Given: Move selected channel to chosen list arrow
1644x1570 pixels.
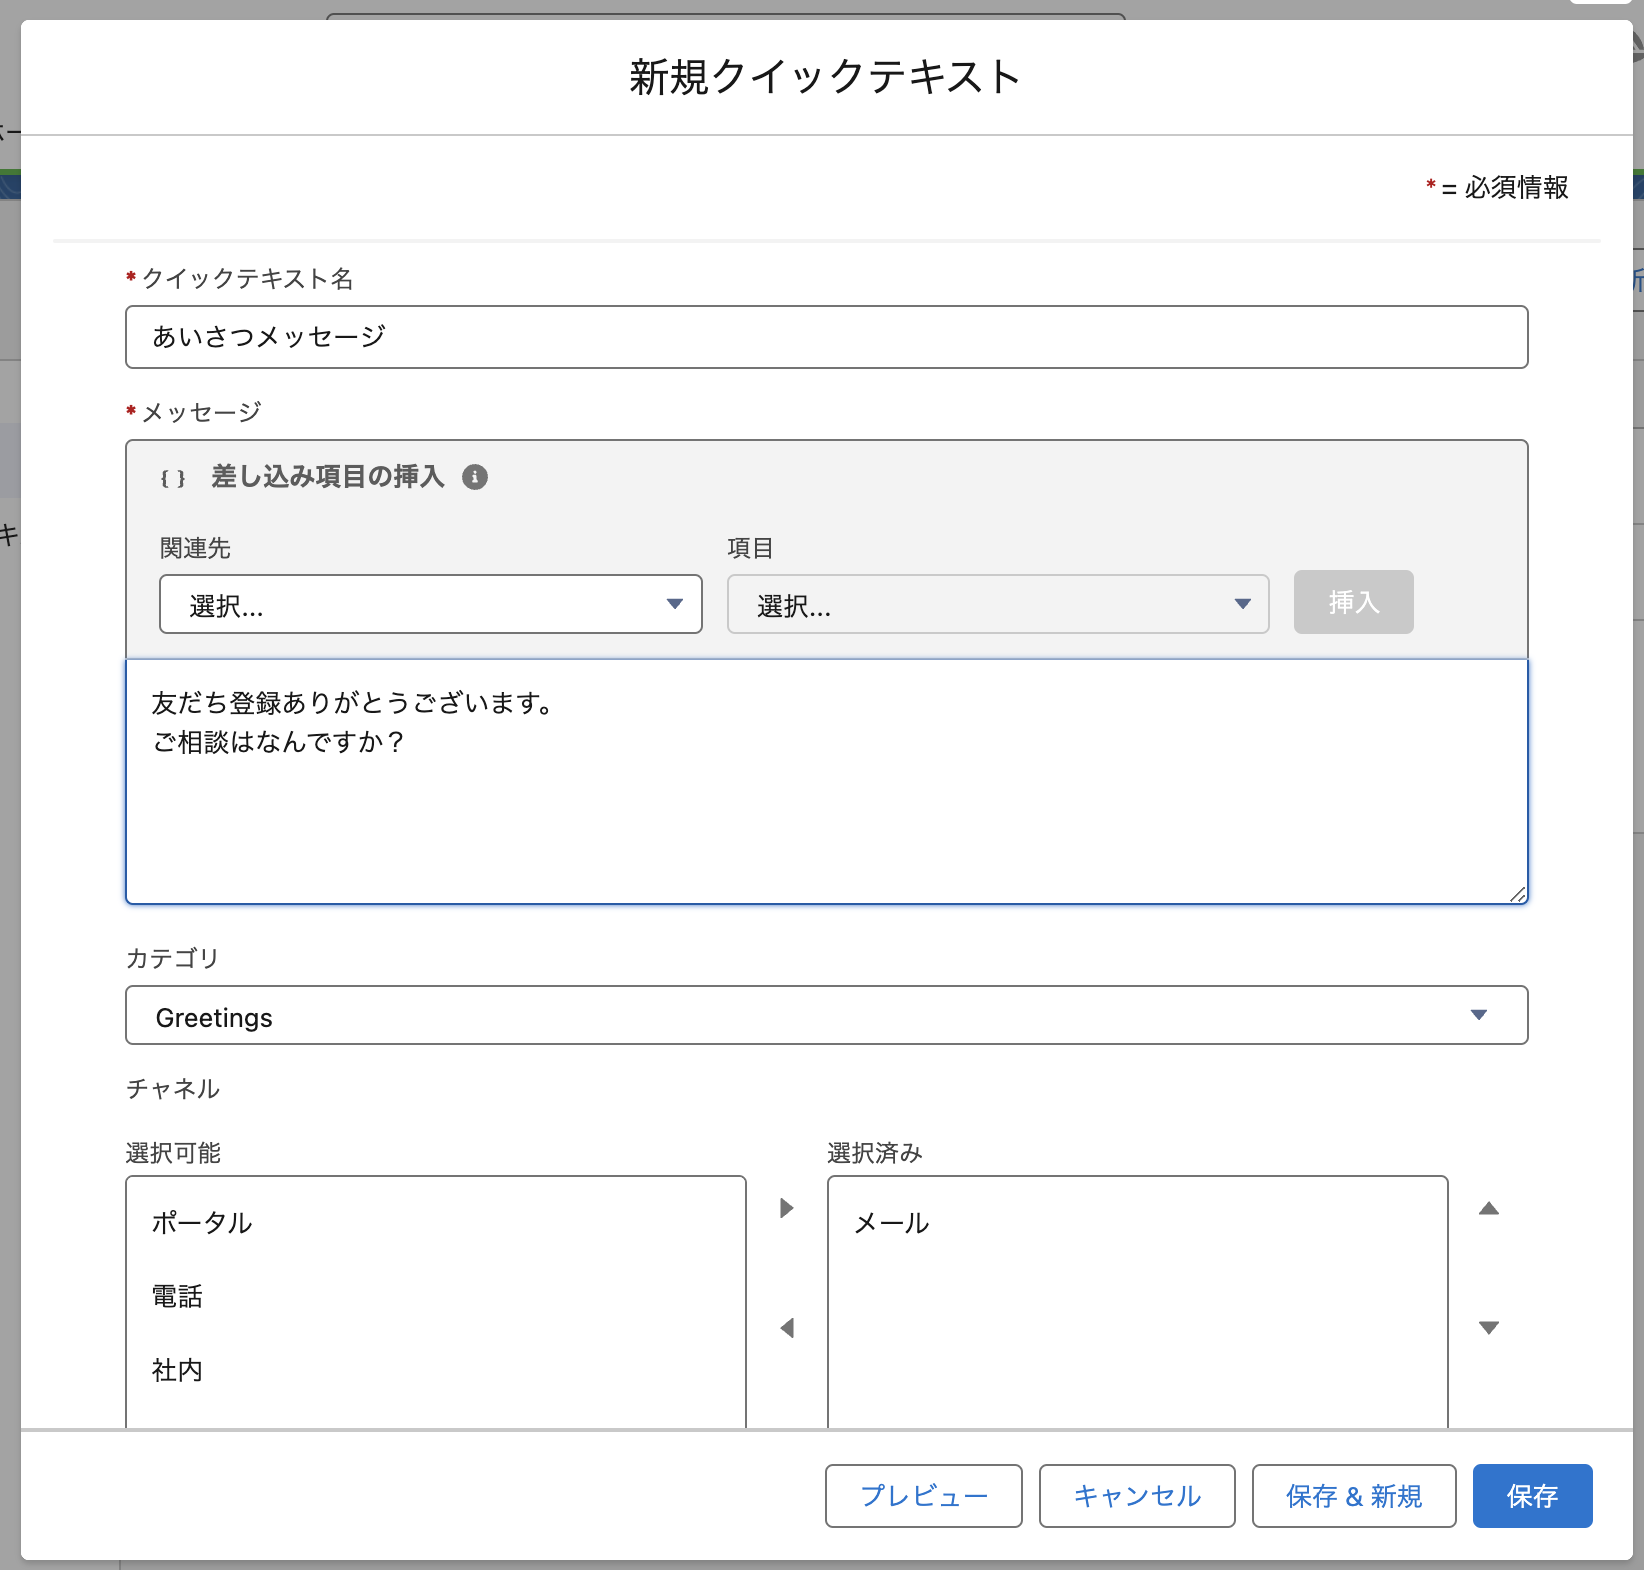Looking at the screenshot, I should tap(787, 1208).
